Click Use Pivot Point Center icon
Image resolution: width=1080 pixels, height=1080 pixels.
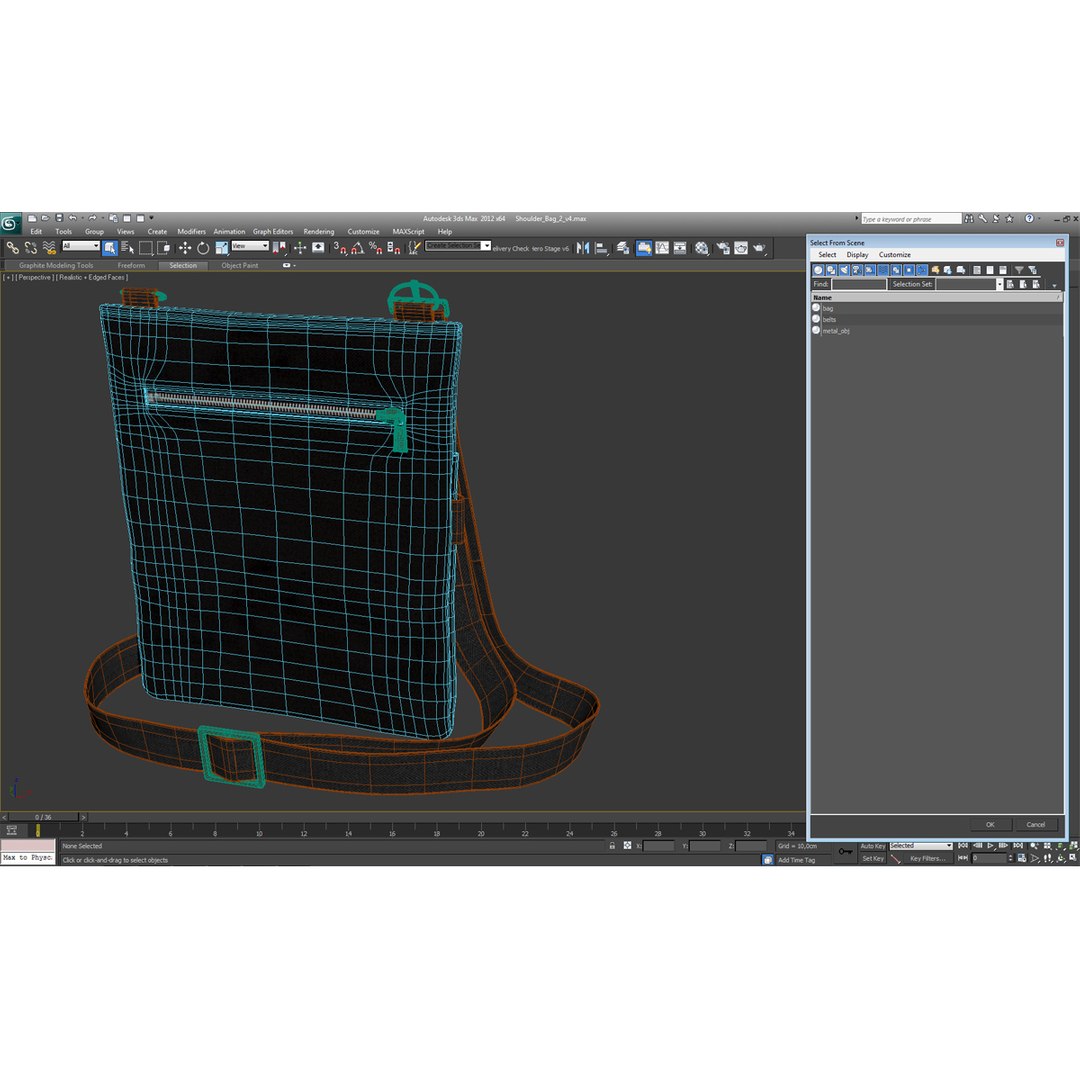click(x=280, y=248)
